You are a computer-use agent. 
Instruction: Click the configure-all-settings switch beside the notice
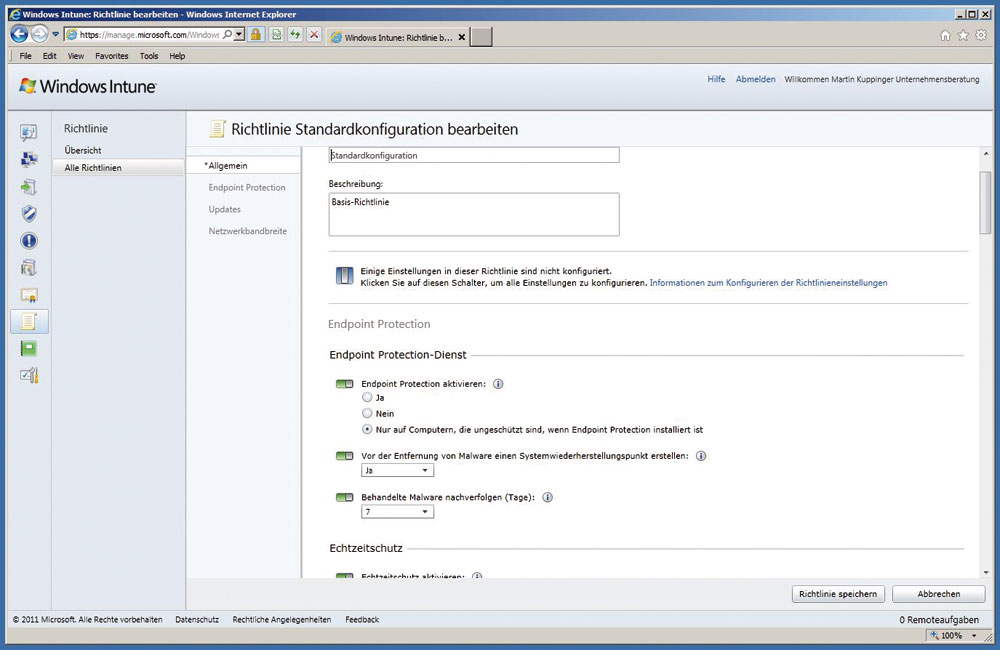pos(344,276)
